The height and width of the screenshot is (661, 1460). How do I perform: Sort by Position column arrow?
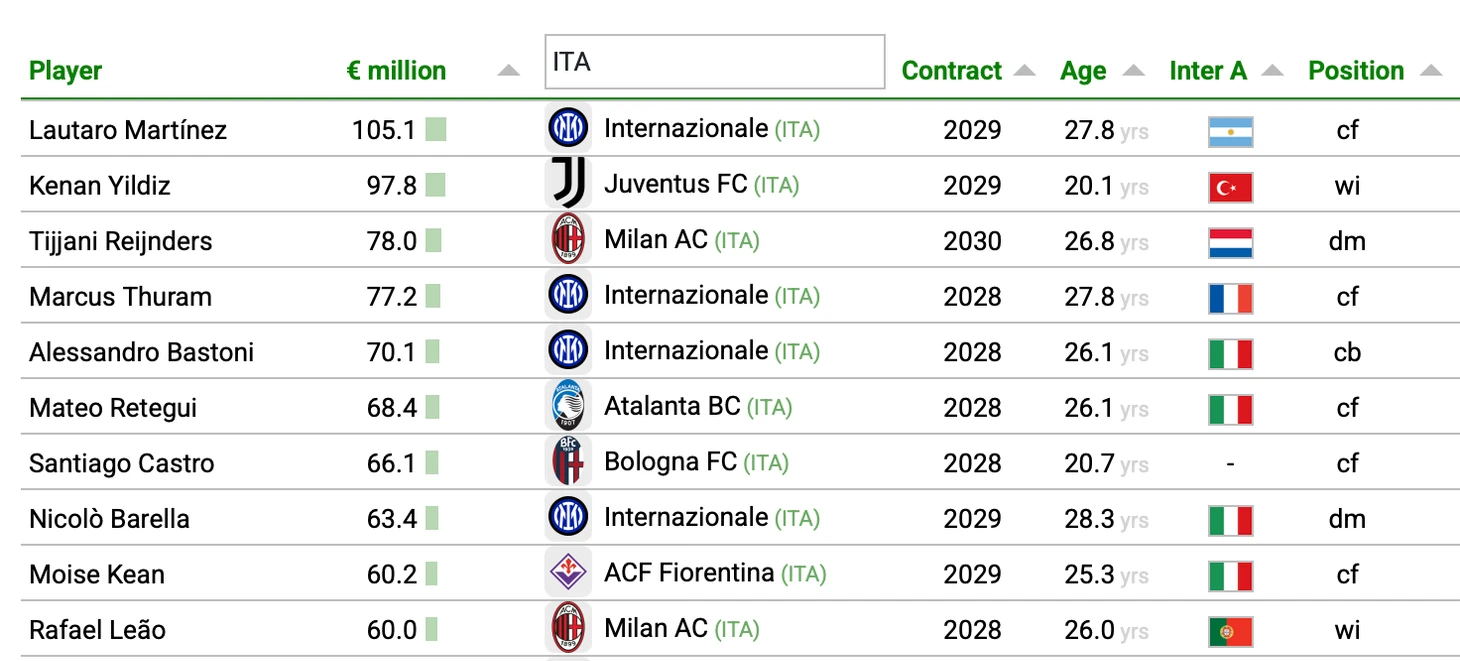click(x=1431, y=71)
